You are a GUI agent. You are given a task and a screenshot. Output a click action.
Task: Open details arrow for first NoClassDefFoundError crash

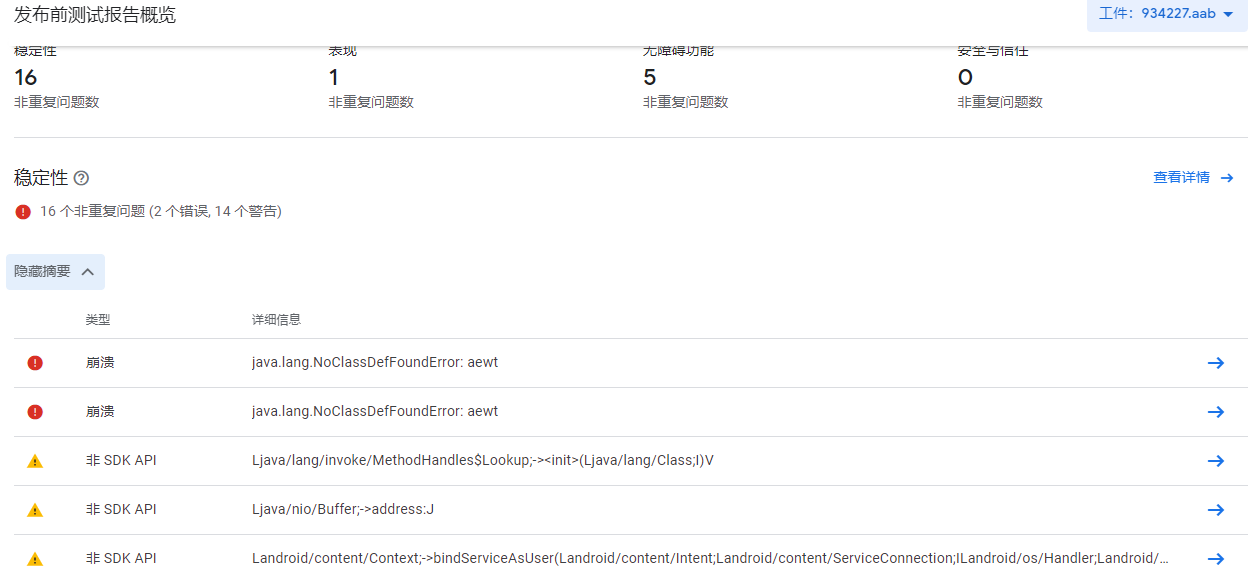(x=1216, y=362)
